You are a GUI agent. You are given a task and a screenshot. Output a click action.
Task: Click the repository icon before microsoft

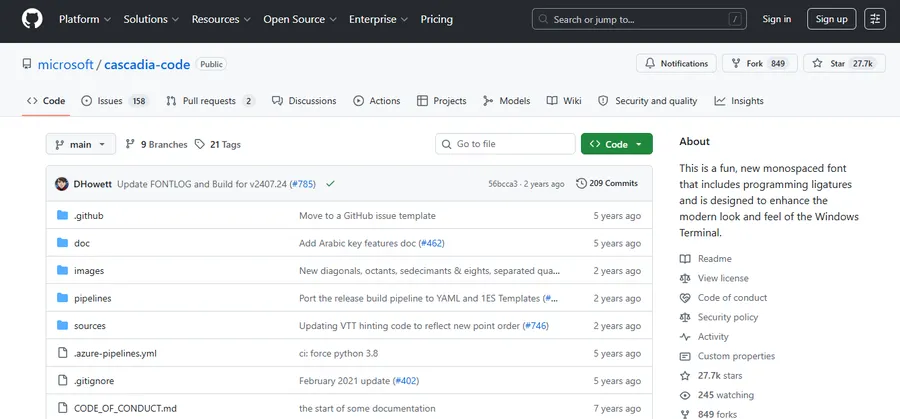[x=27, y=64]
